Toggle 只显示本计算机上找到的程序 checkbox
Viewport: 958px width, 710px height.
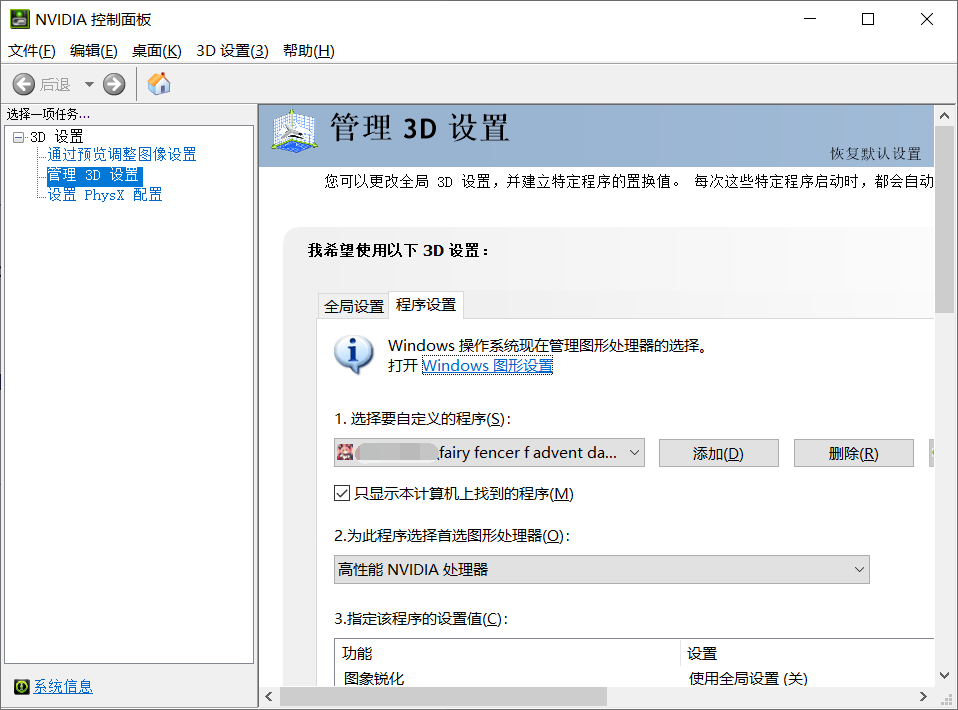click(342, 493)
